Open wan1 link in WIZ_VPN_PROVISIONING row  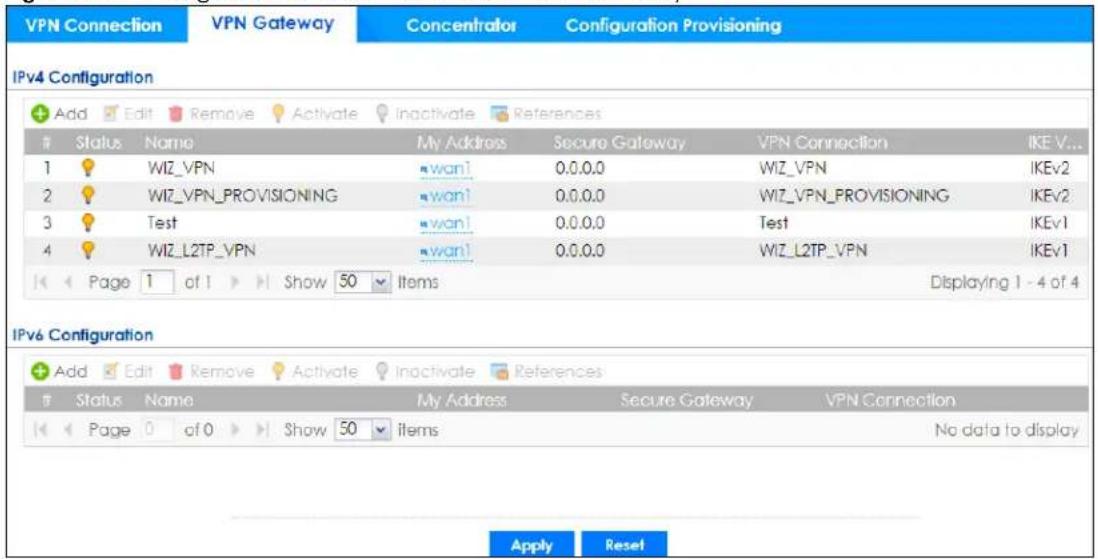click(x=446, y=196)
